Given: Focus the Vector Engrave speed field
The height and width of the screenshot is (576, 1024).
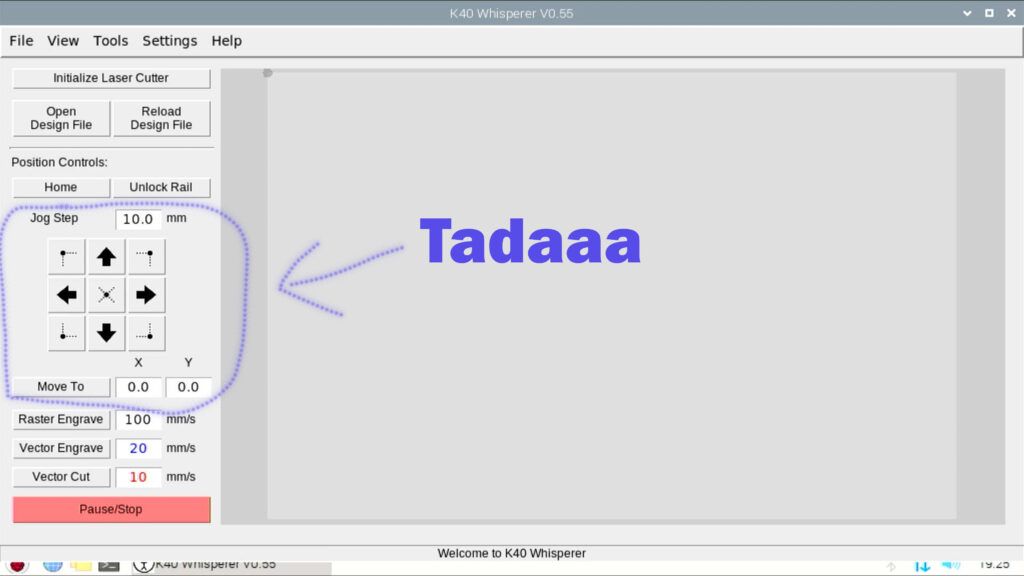Looking at the screenshot, I should pyautogui.click(x=138, y=448).
